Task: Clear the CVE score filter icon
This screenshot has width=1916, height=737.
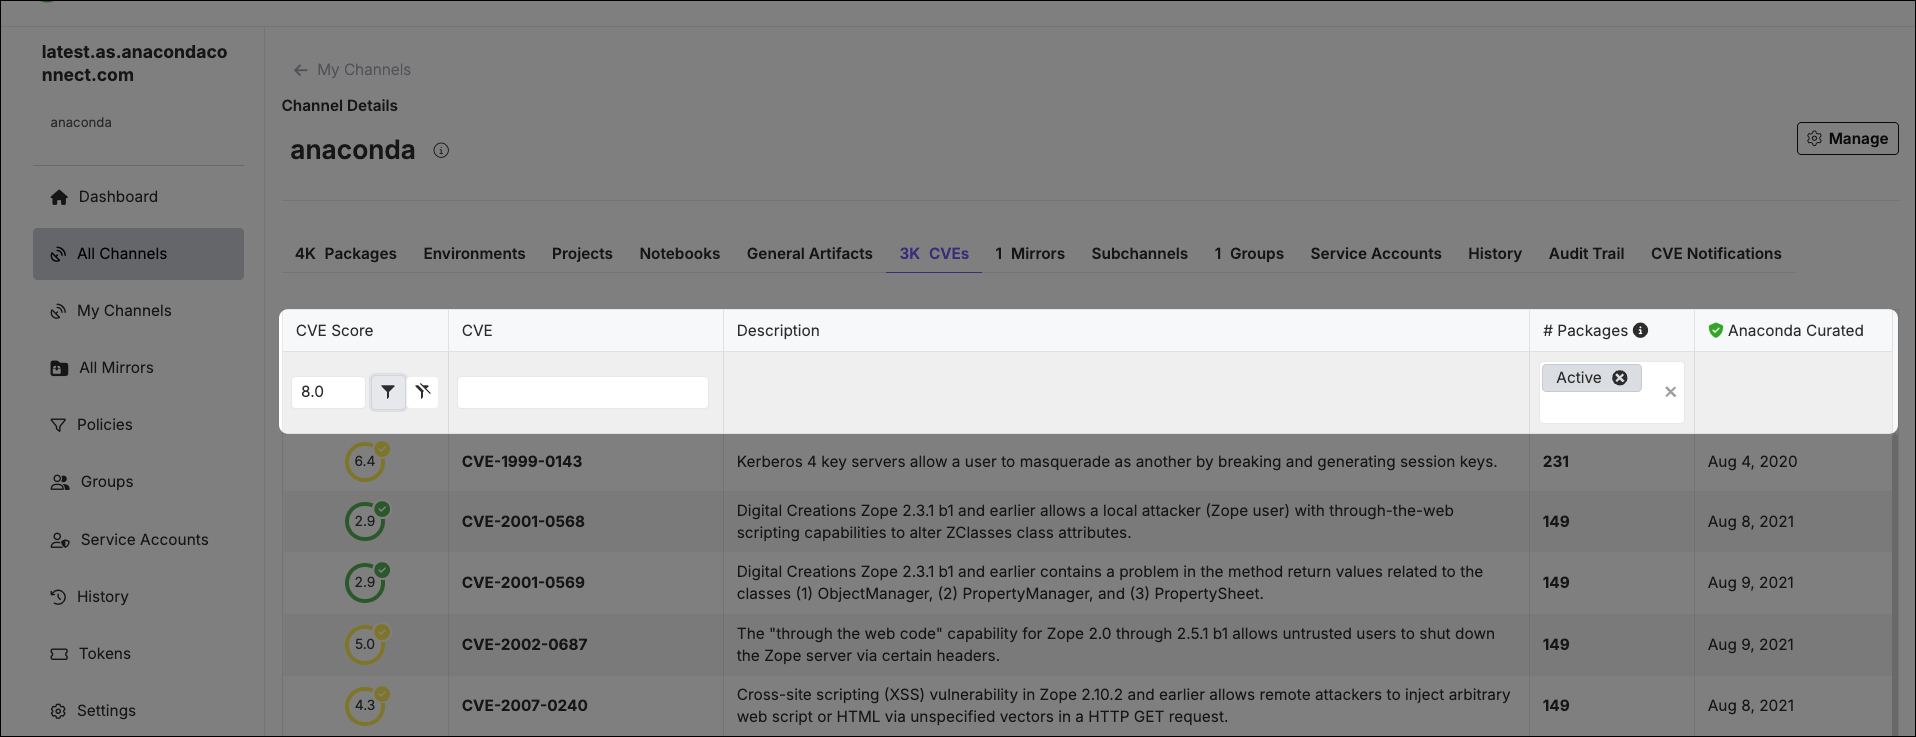Action: coord(423,392)
